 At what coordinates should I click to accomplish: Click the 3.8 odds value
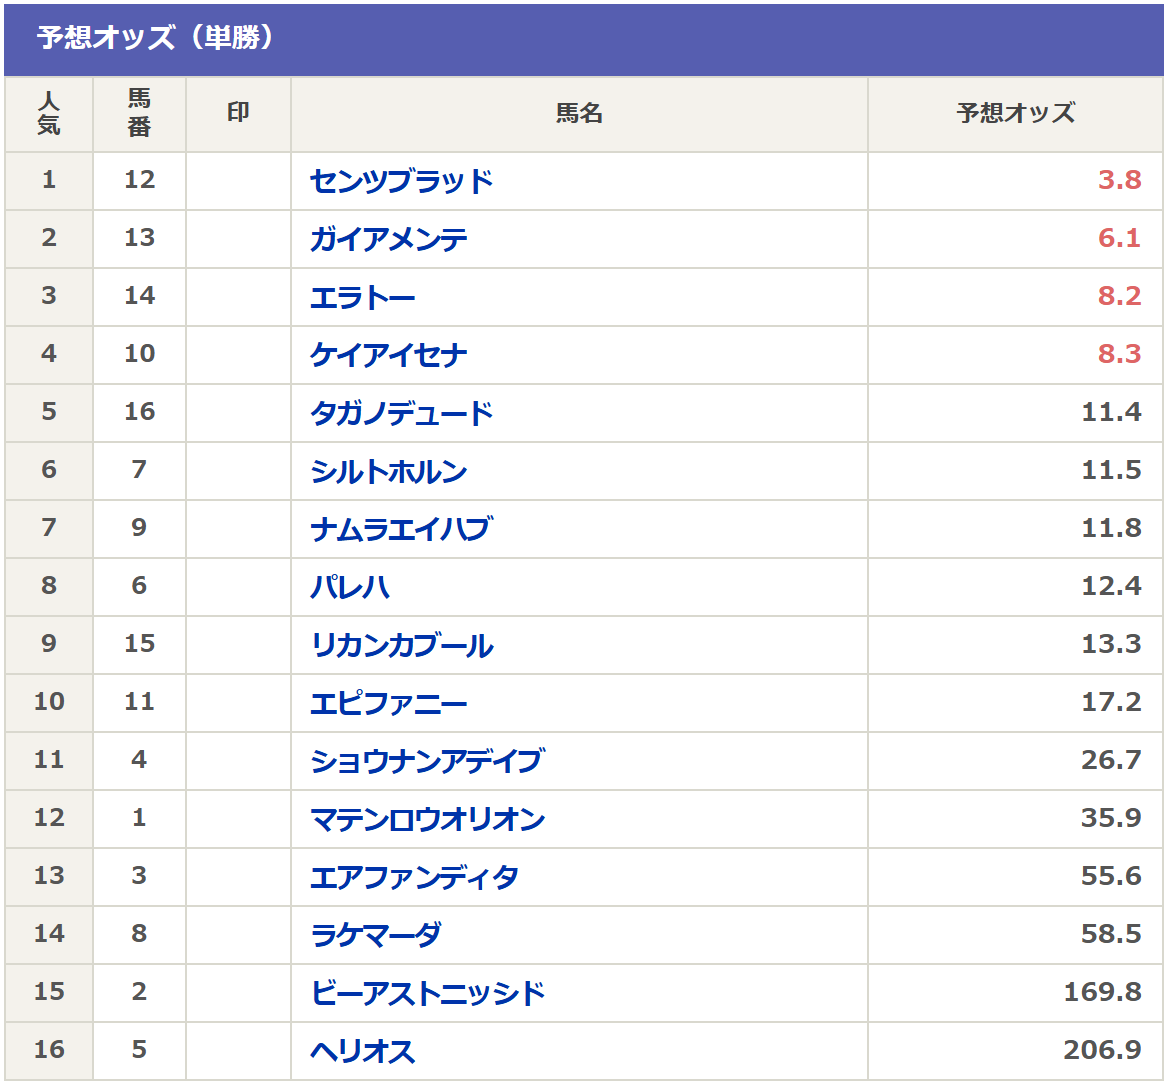pos(1119,180)
